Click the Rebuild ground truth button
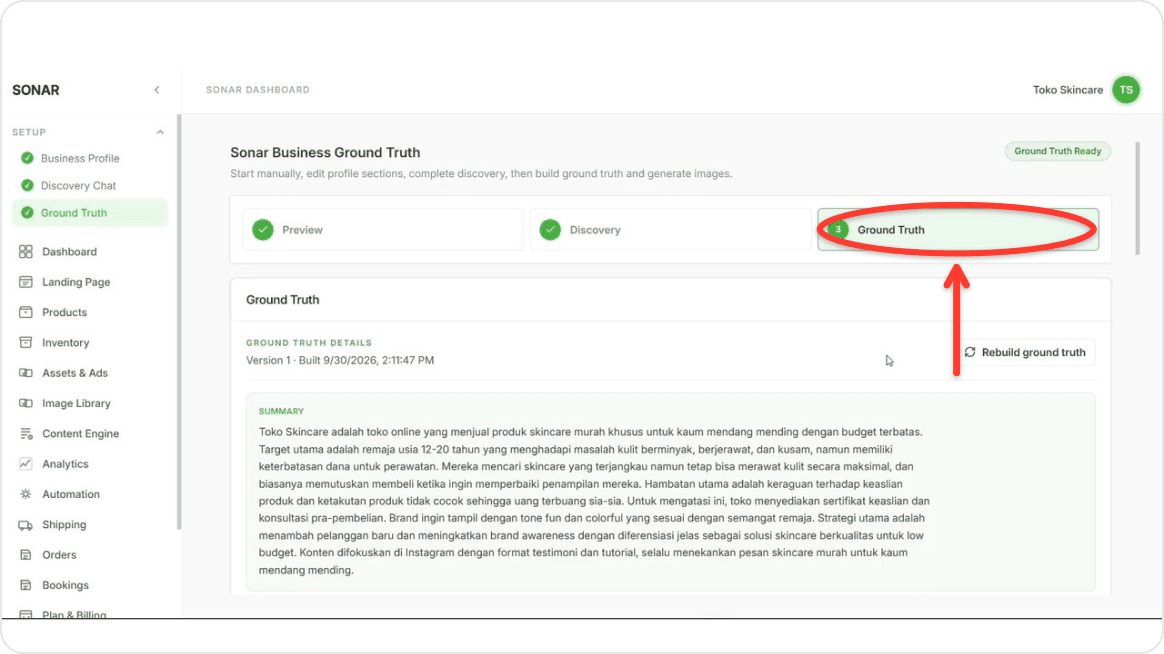 (1025, 353)
